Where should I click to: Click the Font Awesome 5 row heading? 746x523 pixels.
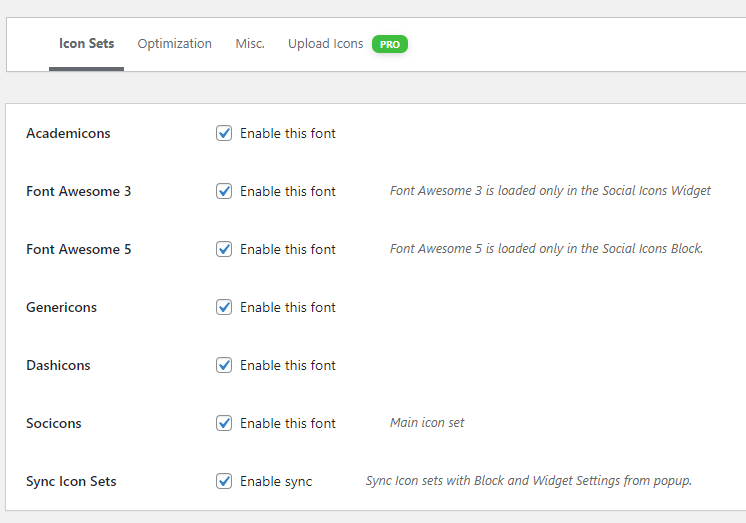78,250
